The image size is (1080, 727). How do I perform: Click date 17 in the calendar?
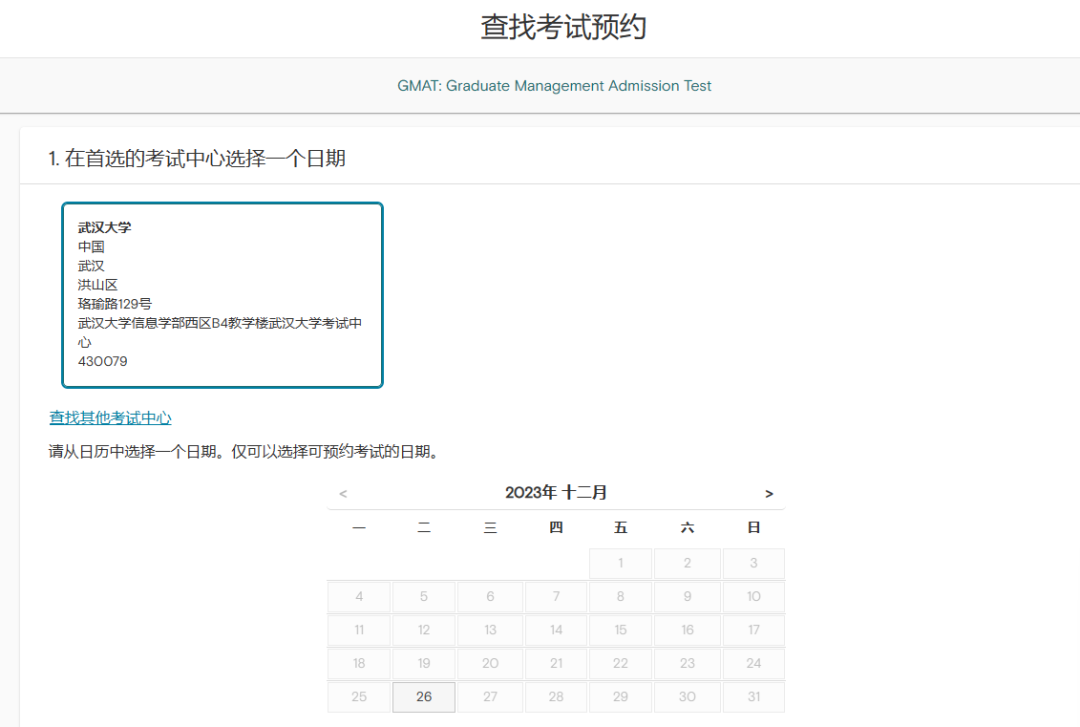[754, 630]
